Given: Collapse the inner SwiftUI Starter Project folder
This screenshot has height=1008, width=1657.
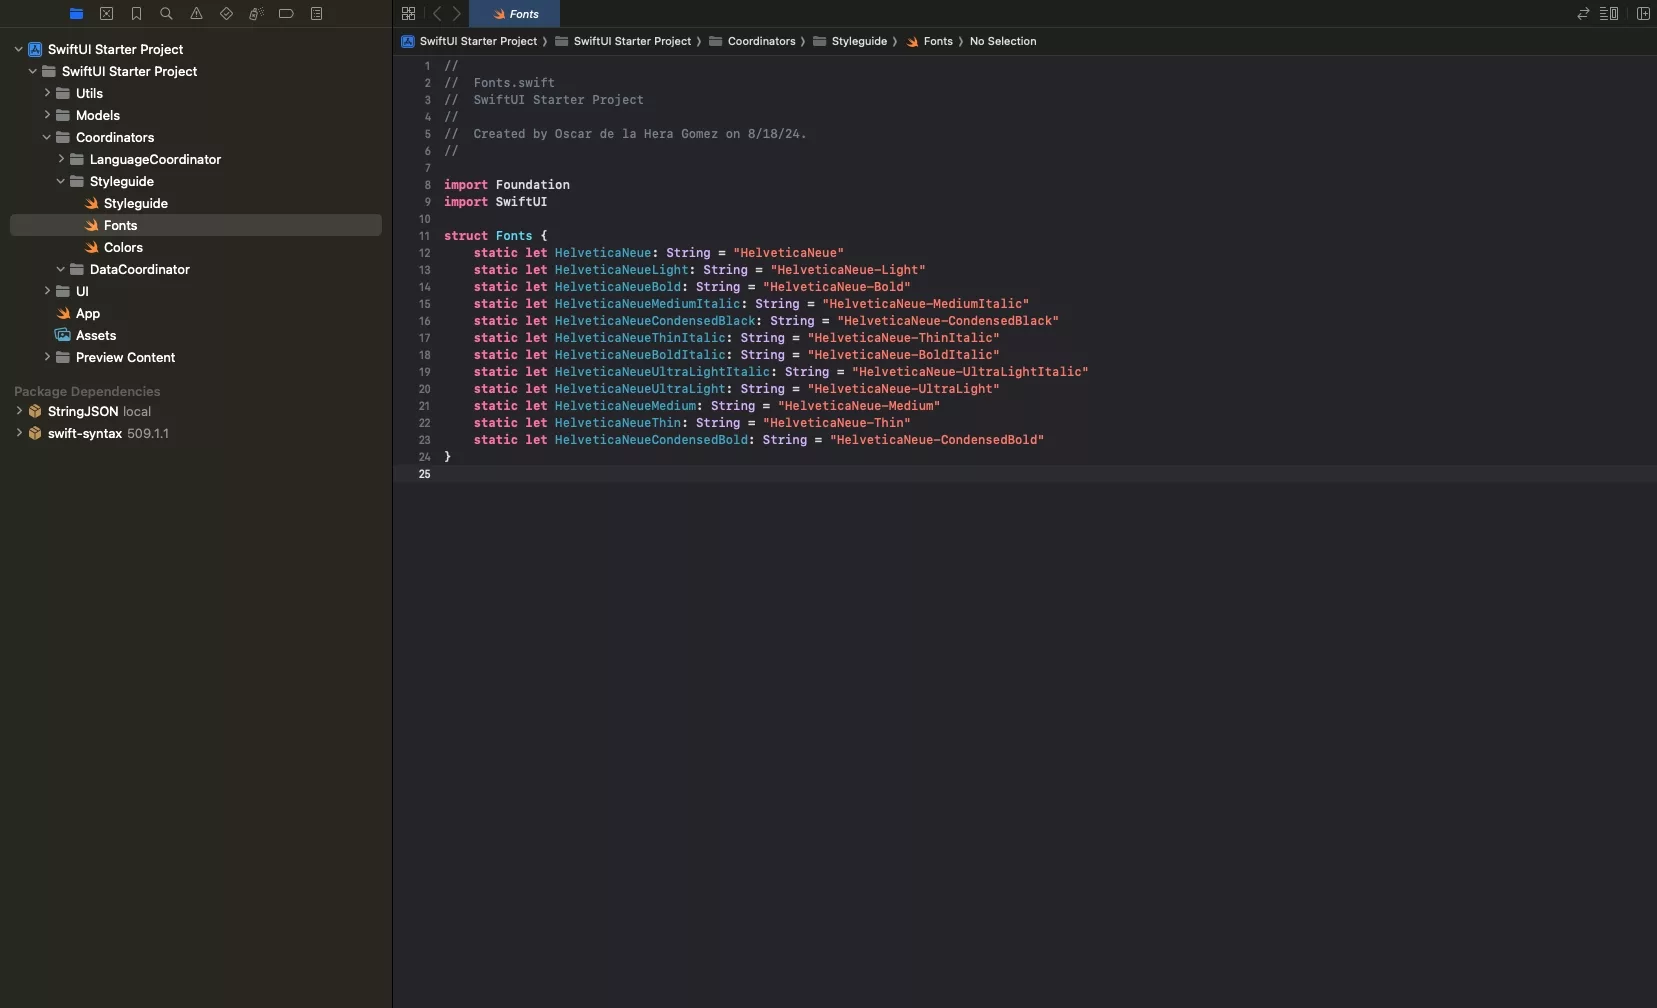Looking at the screenshot, I should [32, 71].
